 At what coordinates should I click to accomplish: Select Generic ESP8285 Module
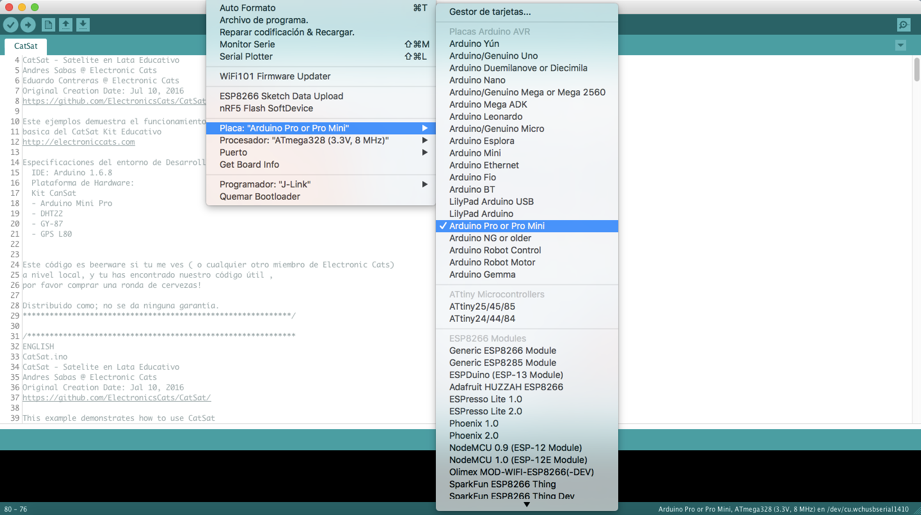pyautogui.click(x=527, y=363)
